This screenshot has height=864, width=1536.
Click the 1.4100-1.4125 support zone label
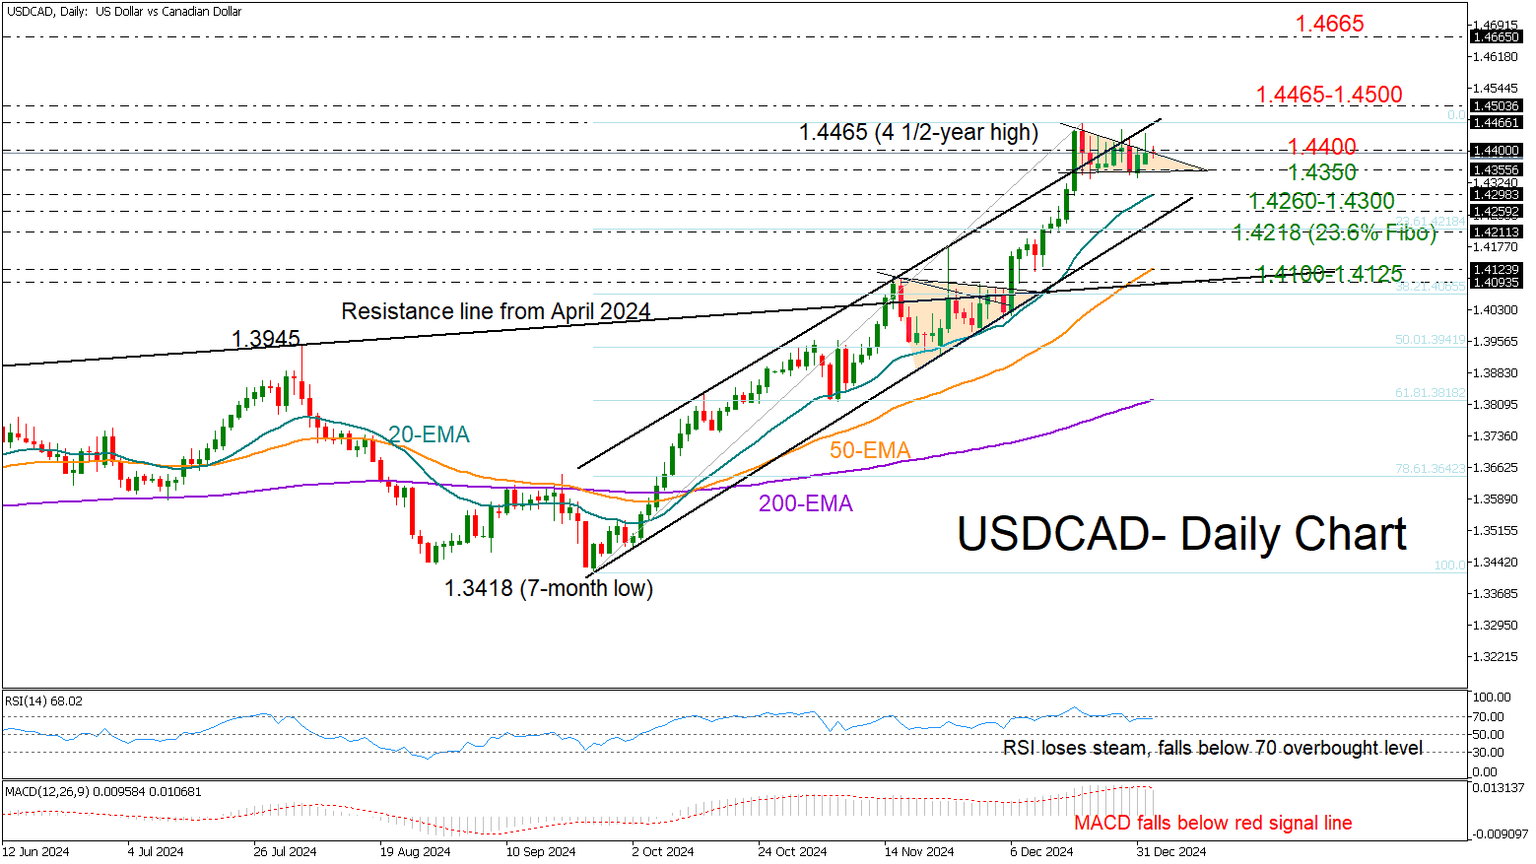coord(1330,273)
